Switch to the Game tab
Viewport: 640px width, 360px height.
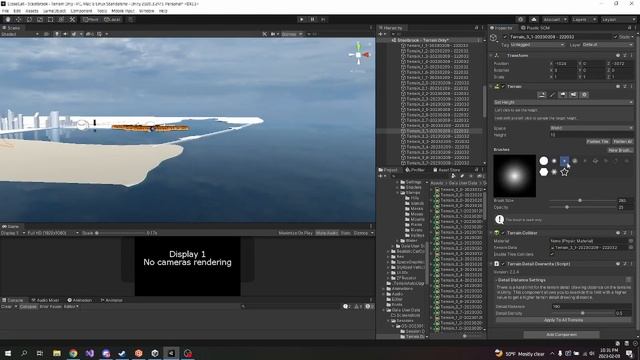[11, 226]
